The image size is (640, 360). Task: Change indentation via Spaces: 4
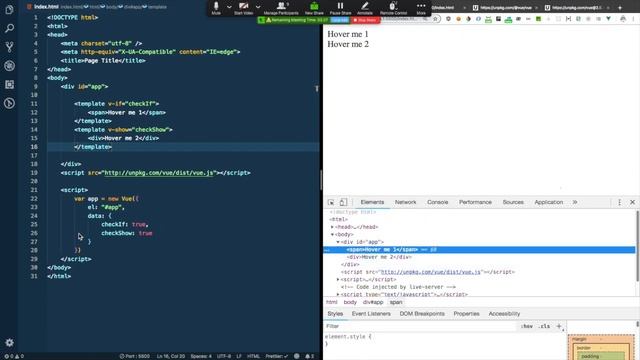coord(201,356)
